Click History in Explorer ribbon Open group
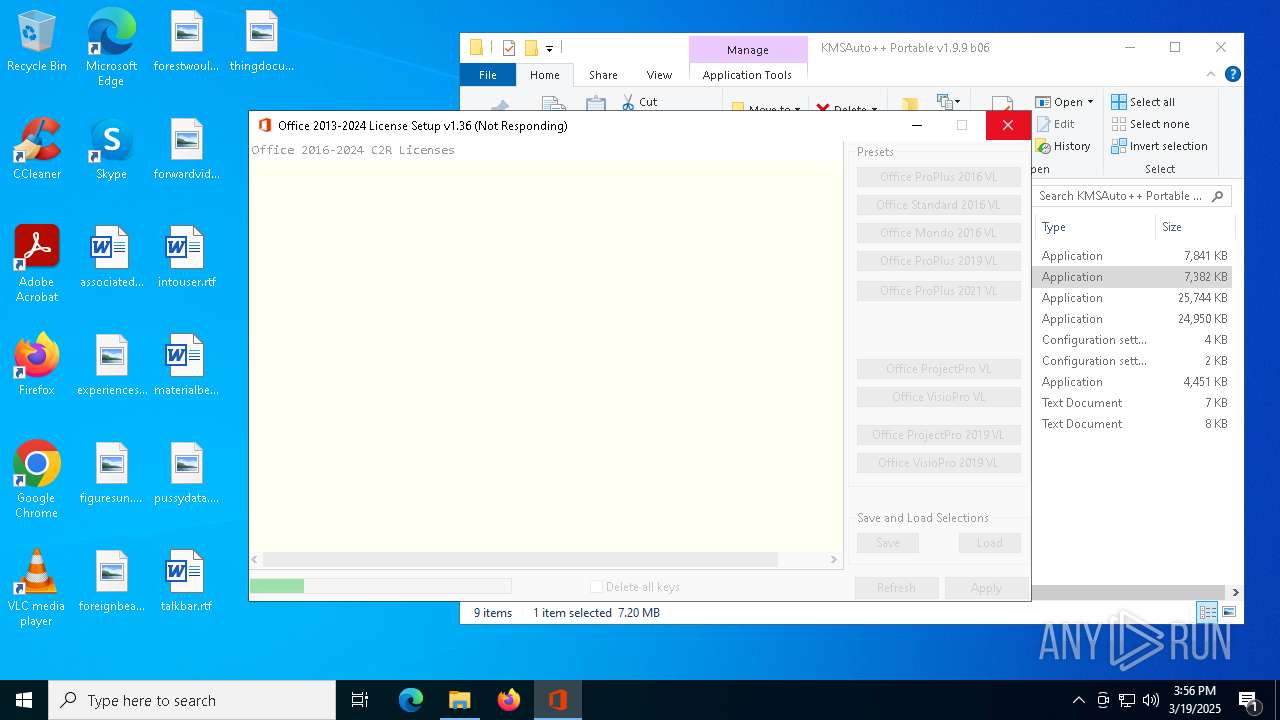1280x720 pixels. point(1063,146)
